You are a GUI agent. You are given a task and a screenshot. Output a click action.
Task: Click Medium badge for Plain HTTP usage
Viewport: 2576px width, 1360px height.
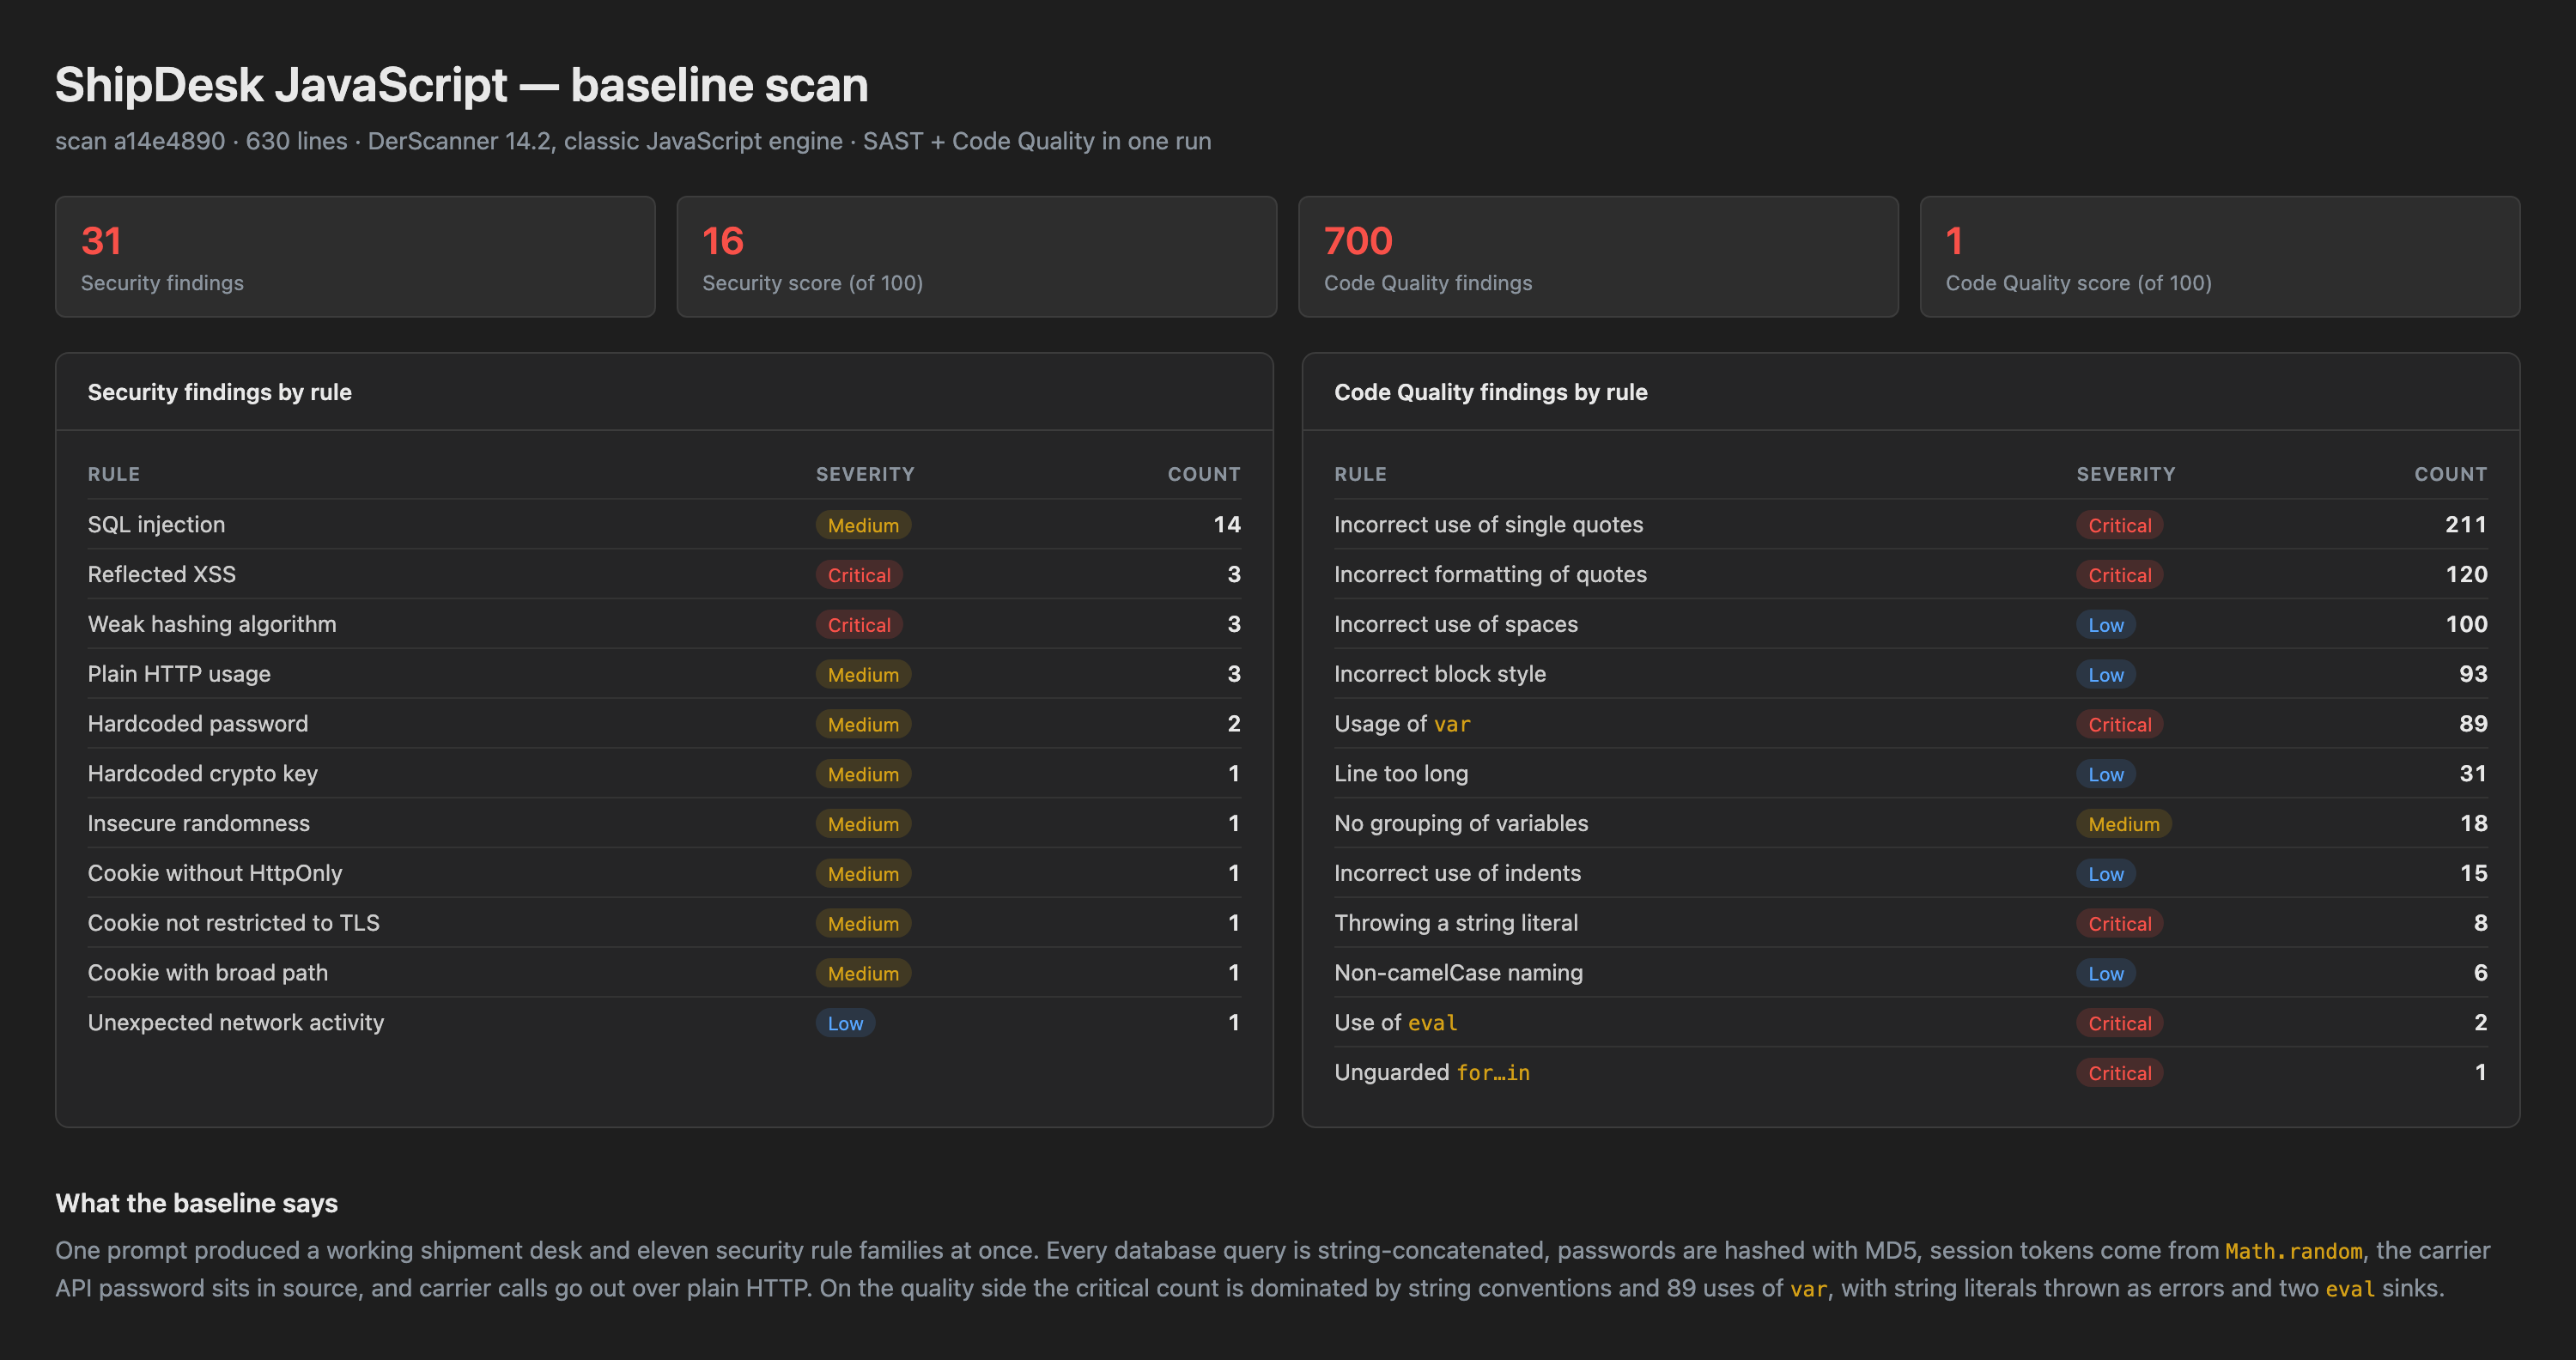863,675
